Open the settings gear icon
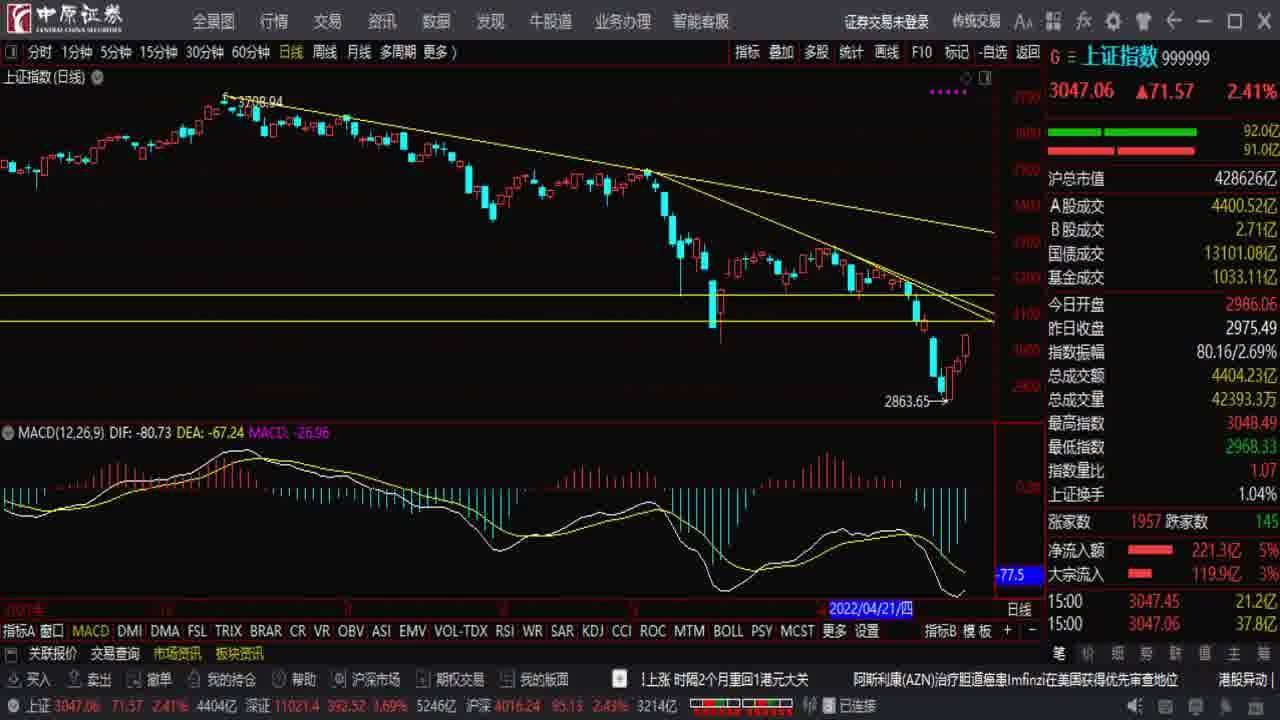 click(1114, 21)
